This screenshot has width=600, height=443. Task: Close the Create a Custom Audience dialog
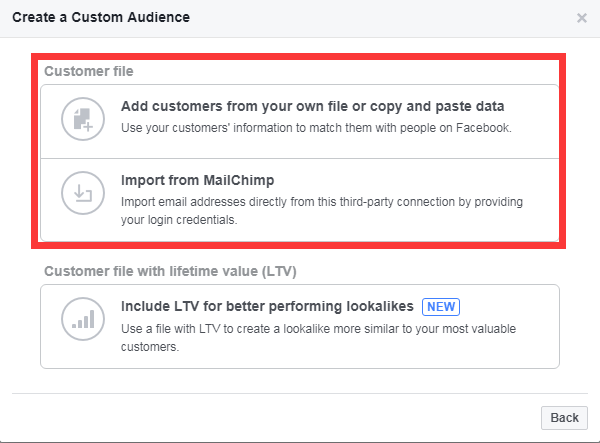582,18
